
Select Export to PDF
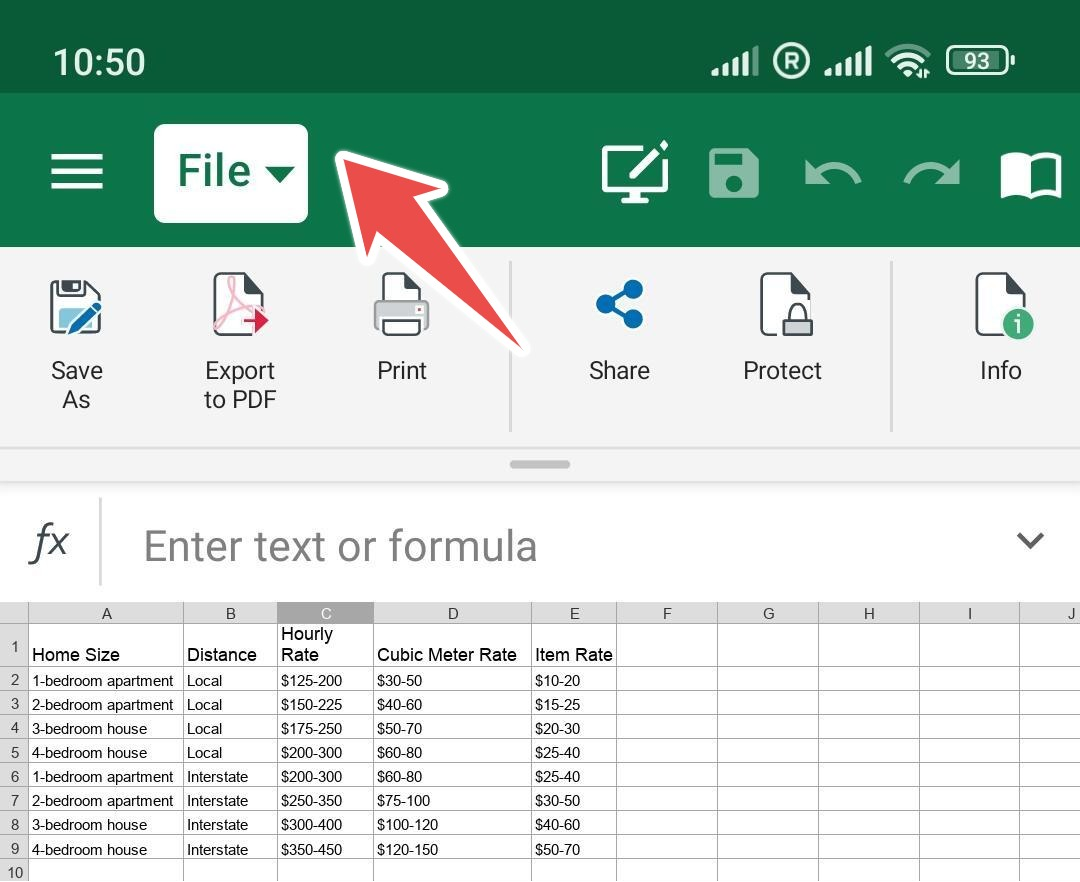pos(240,342)
